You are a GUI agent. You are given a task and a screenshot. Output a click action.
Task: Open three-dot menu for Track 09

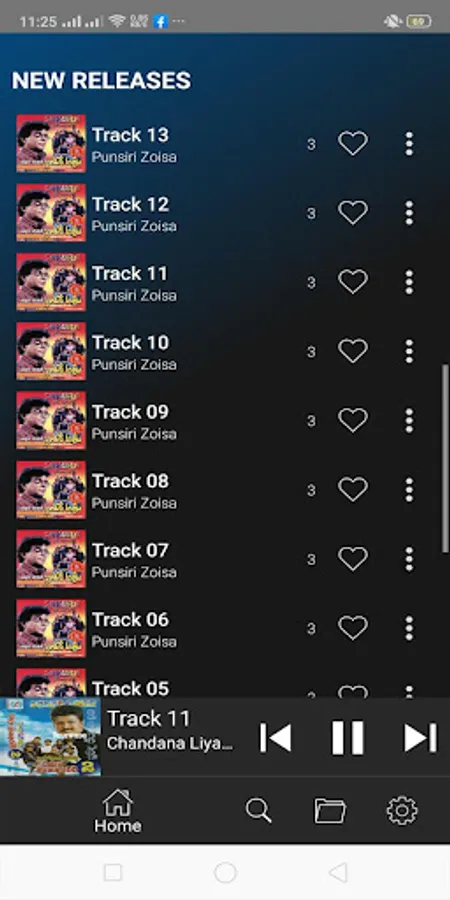[x=409, y=421]
